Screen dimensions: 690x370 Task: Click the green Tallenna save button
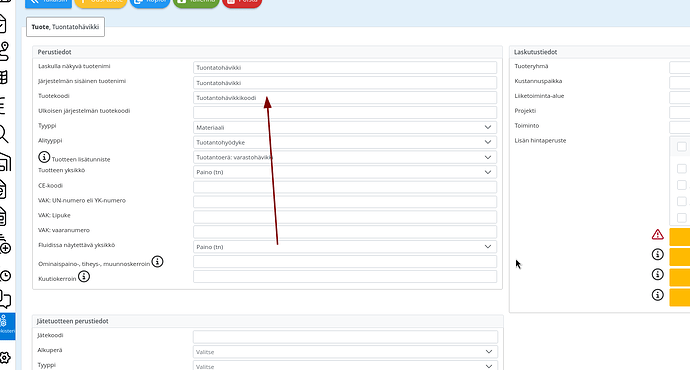click(196, 2)
